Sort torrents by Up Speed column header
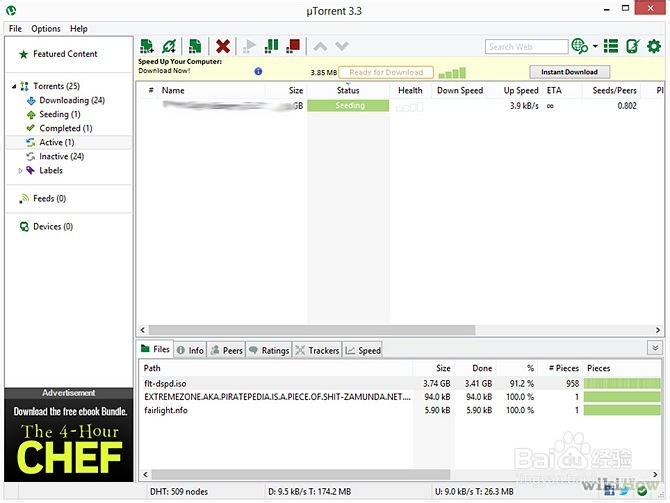 coord(520,91)
